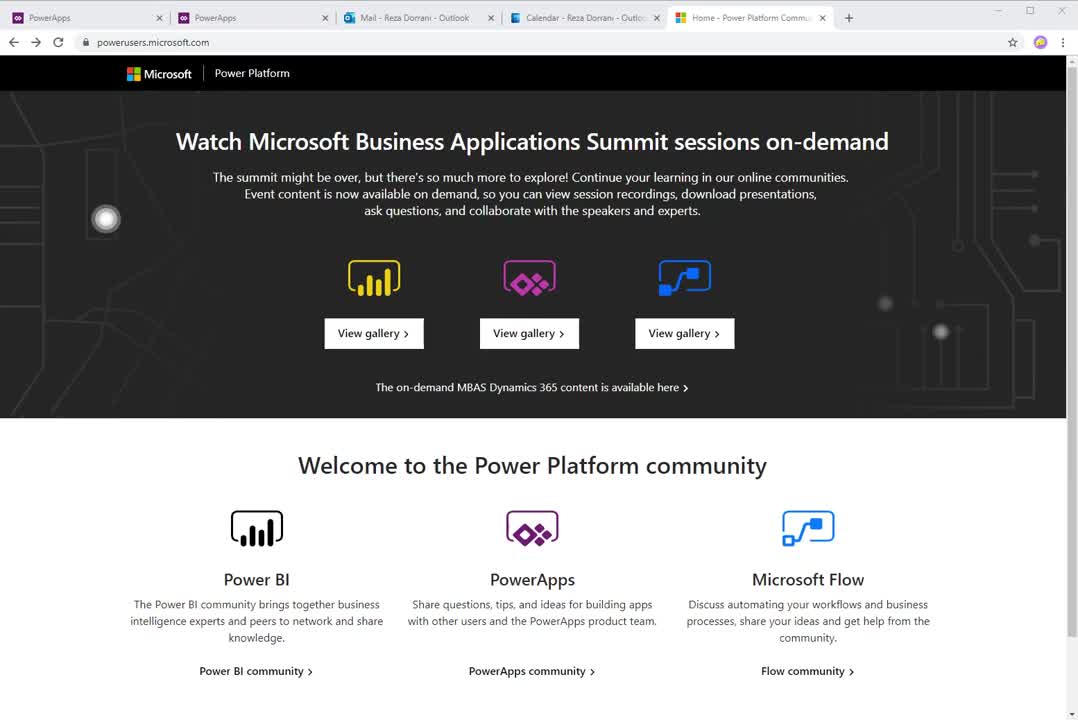Click purple PowerApps community icon
The image size is (1078, 720).
(532, 528)
